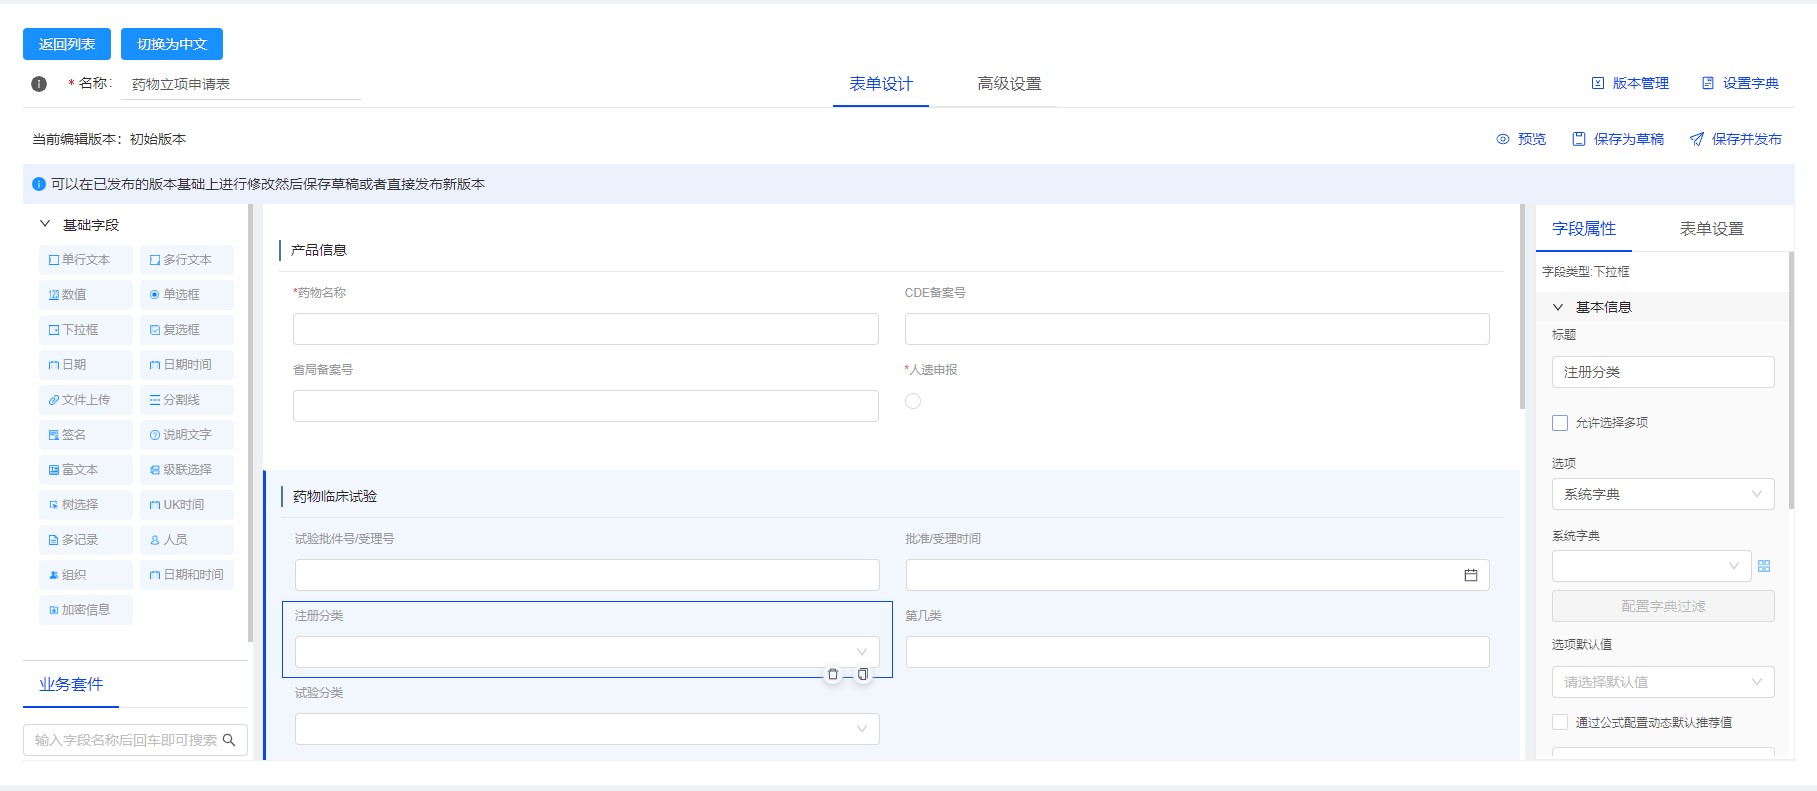Viewport: 1817px width, 791px height.
Task: Click the info icon beside 名称
Action: point(39,84)
